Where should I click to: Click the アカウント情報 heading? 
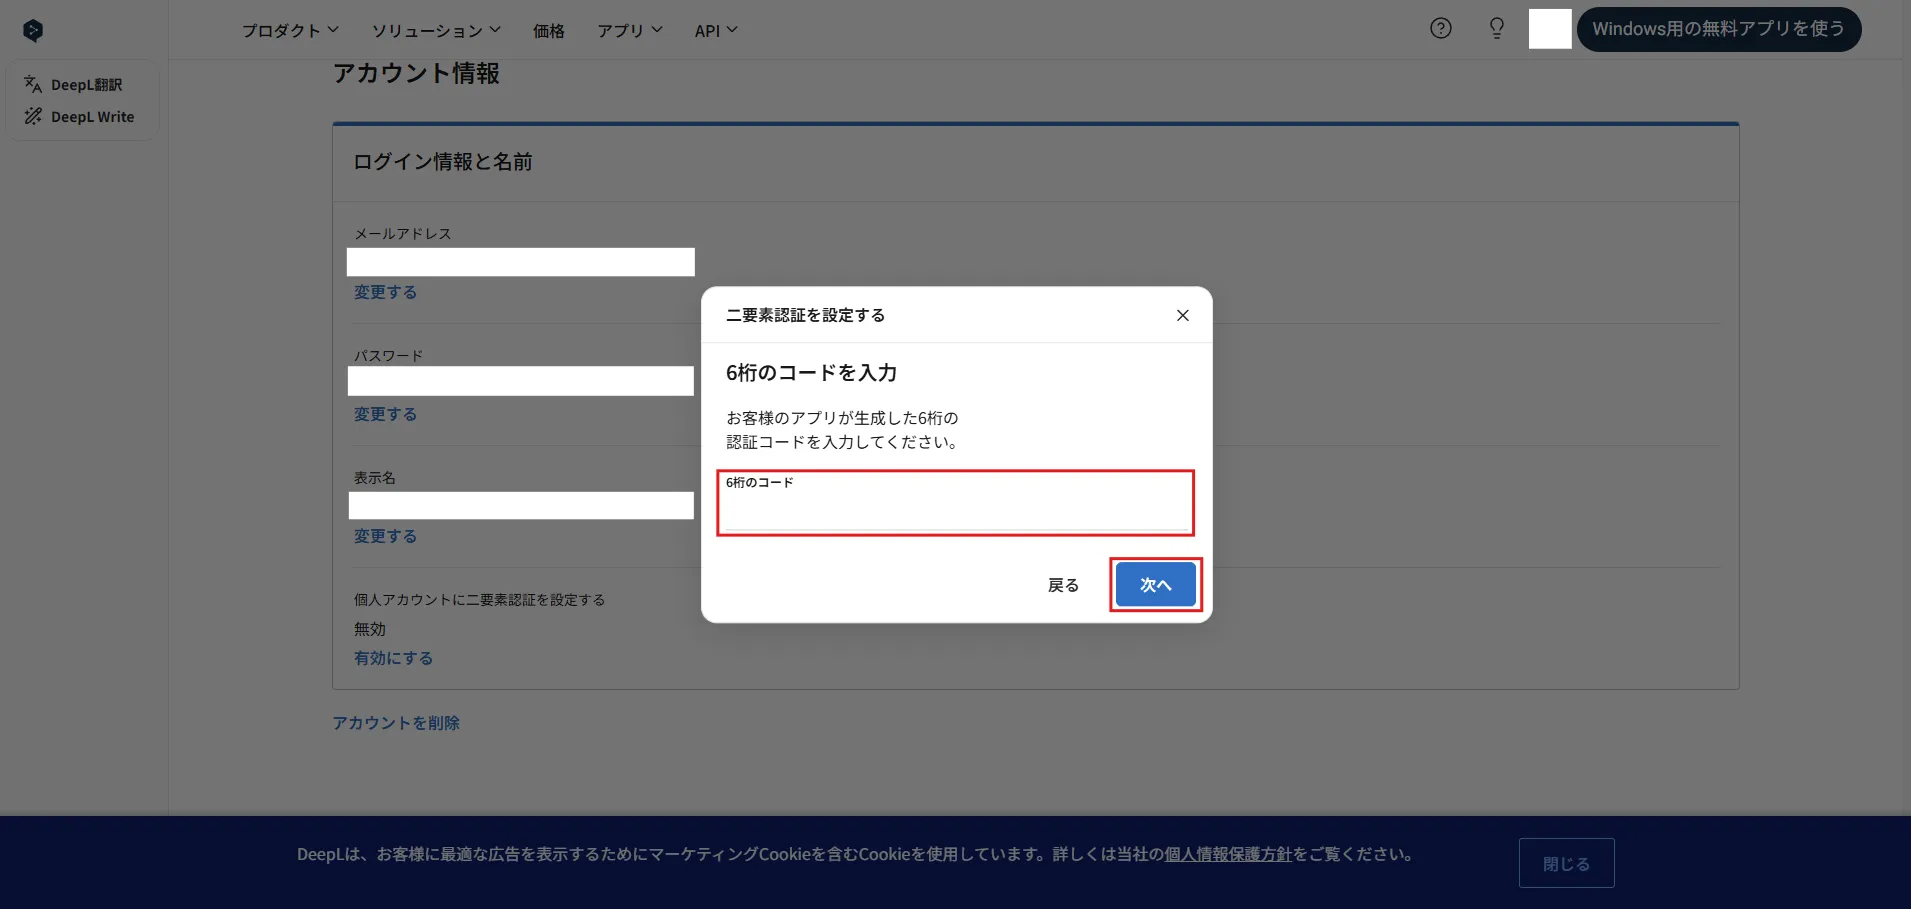(416, 73)
